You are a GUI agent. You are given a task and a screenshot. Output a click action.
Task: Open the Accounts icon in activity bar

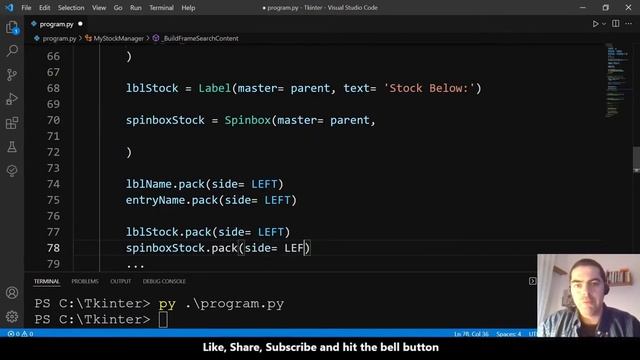12,293
